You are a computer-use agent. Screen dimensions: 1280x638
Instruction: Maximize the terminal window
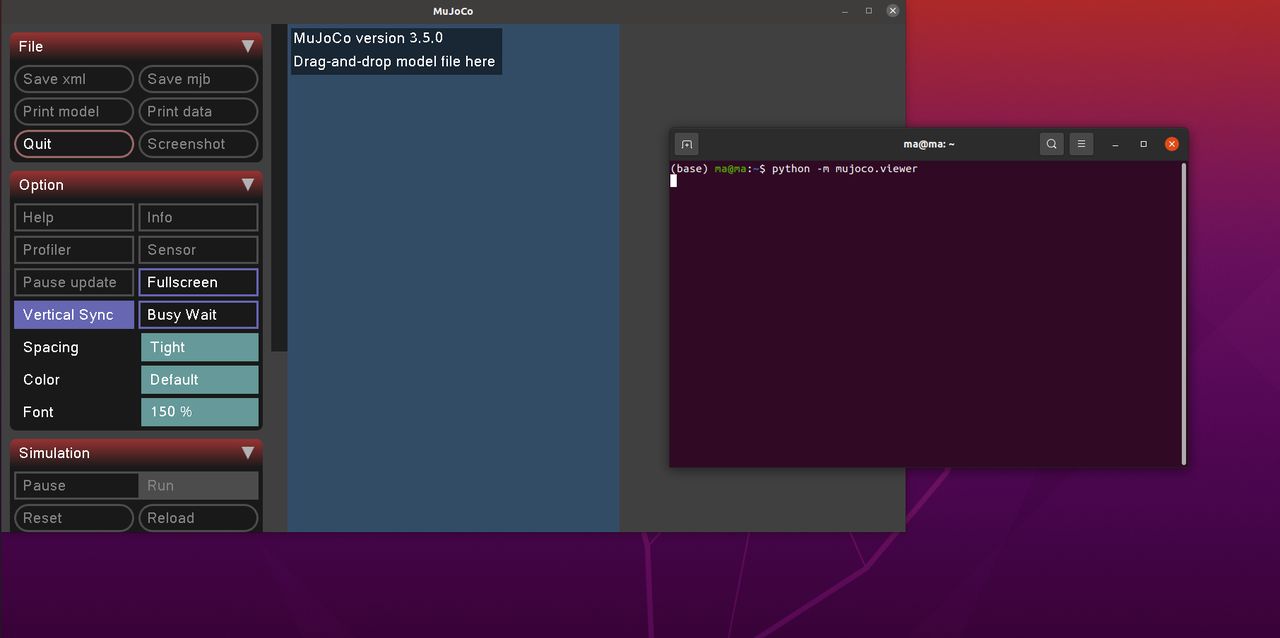[1143, 144]
